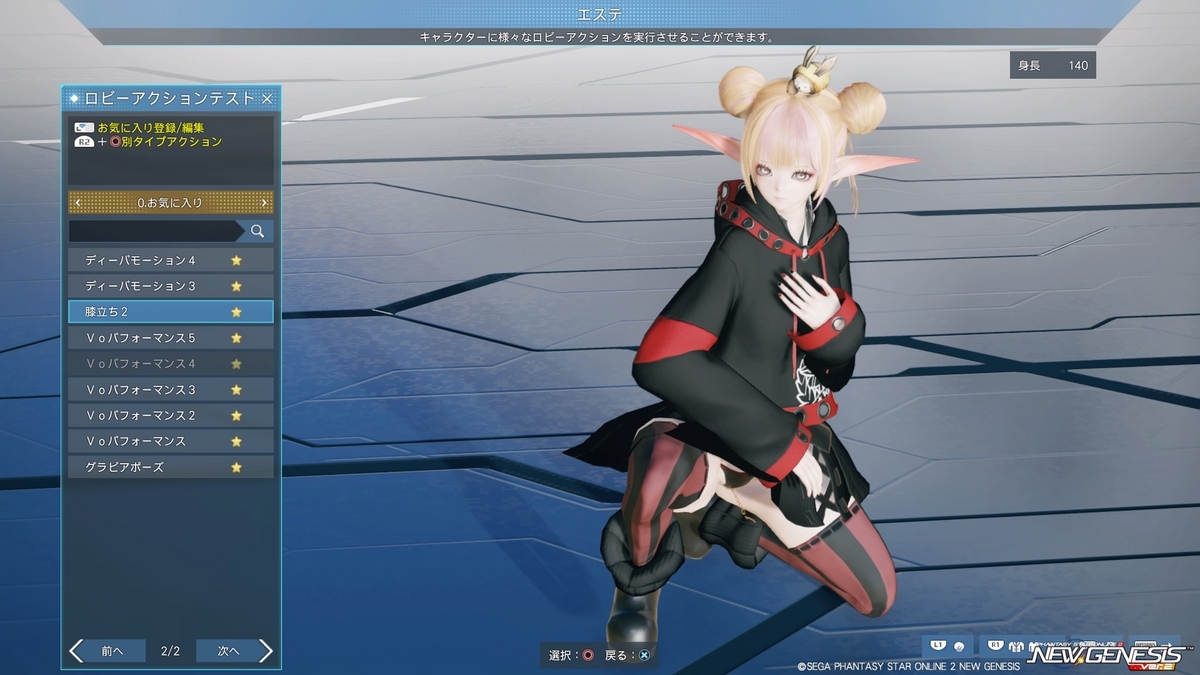1200x675 pixels.
Task: Click the page indicator 2/2
Action: [170, 651]
